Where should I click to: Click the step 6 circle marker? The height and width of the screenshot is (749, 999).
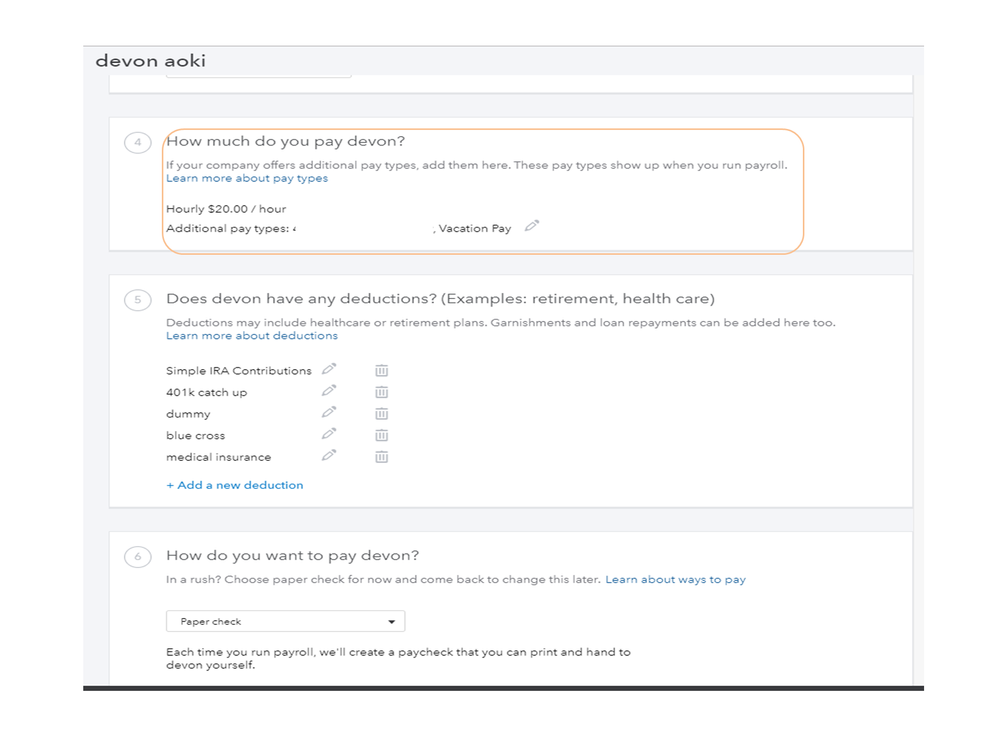coord(138,556)
